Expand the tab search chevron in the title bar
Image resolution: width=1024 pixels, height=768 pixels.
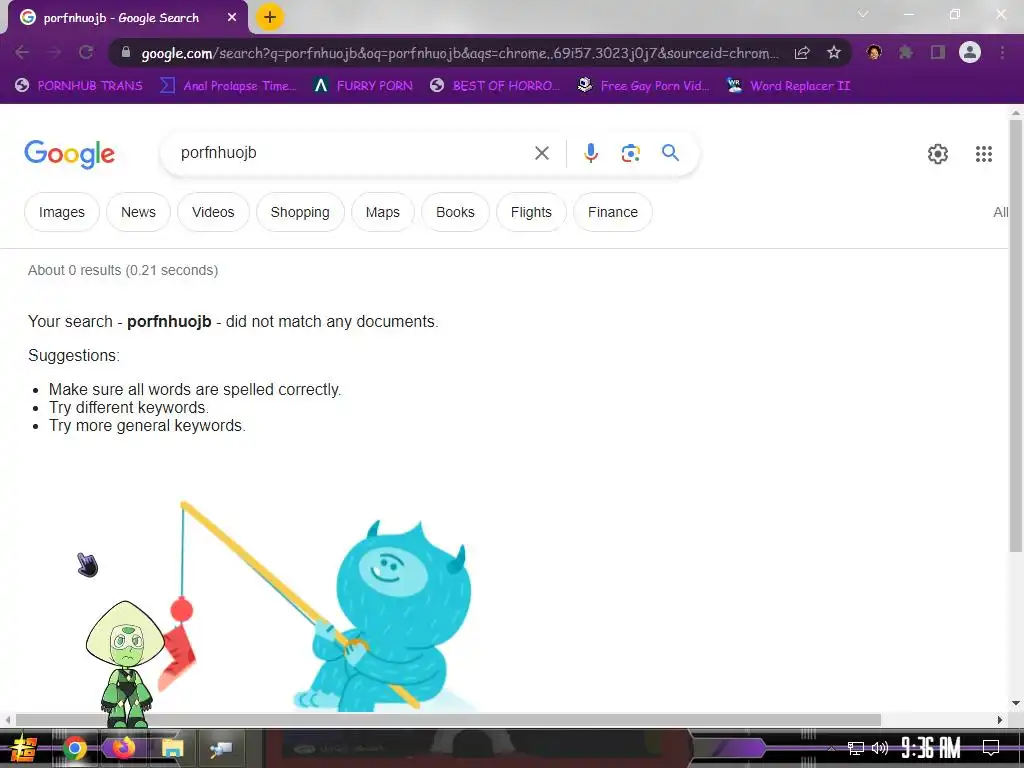click(x=863, y=14)
